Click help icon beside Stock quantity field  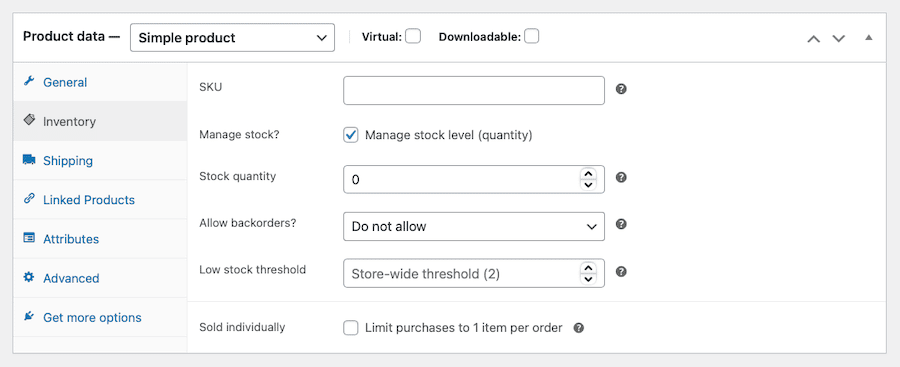click(x=621, y=177)
